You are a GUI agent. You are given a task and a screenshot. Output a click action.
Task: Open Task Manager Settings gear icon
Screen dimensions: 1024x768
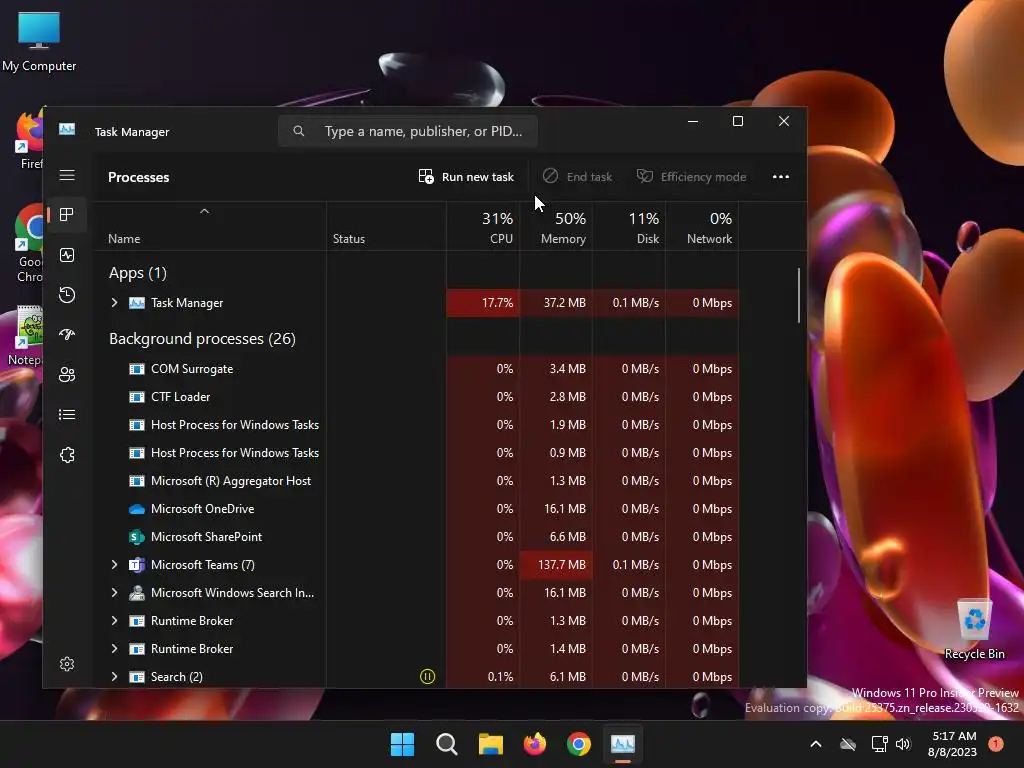[x=67, y=664]
